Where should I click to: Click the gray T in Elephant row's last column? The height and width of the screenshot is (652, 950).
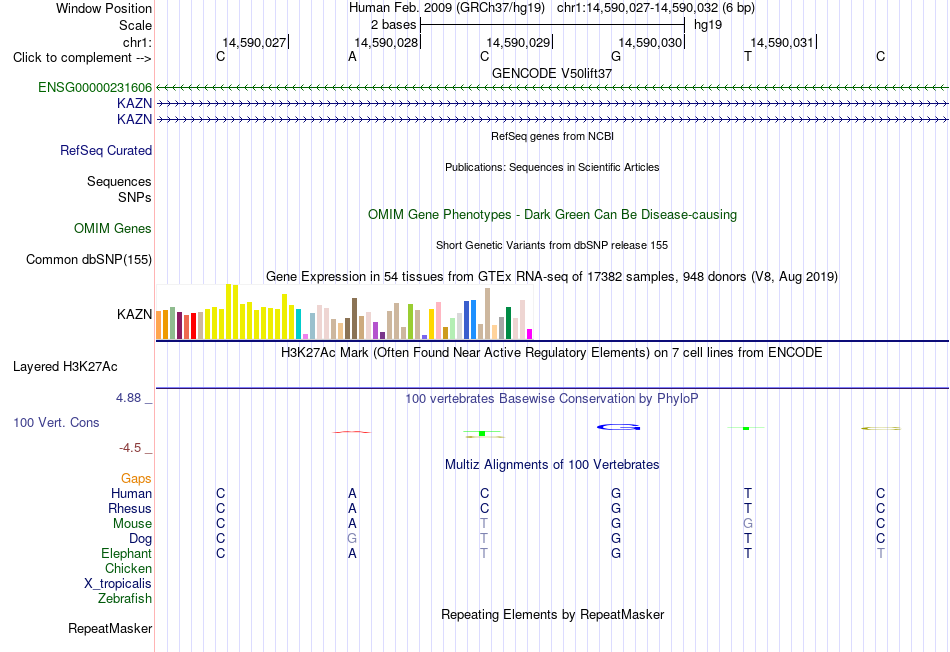pyautogui.click(x=880, y=553)
